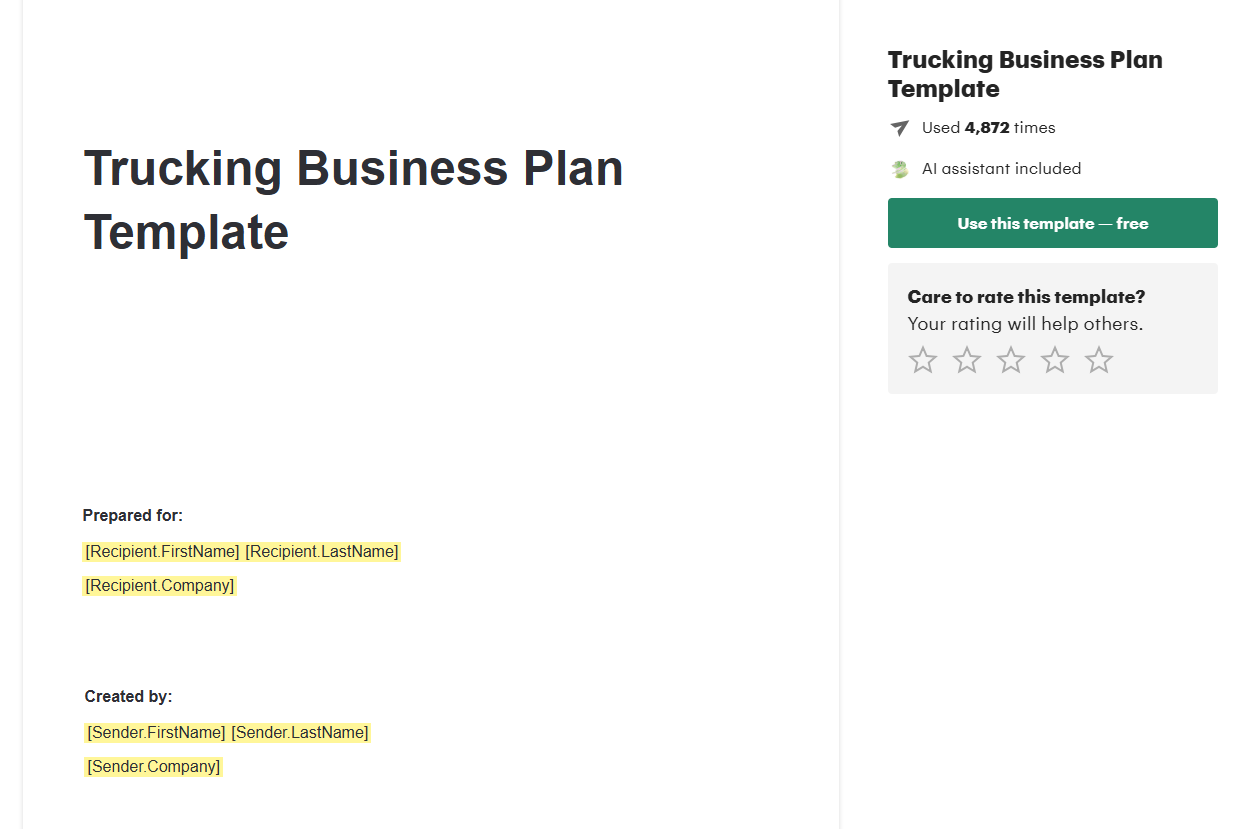Click the 'Prepared for:' label
This screenshot has height=829, width=1240.
pyautogui.click(x=133, y=516)
